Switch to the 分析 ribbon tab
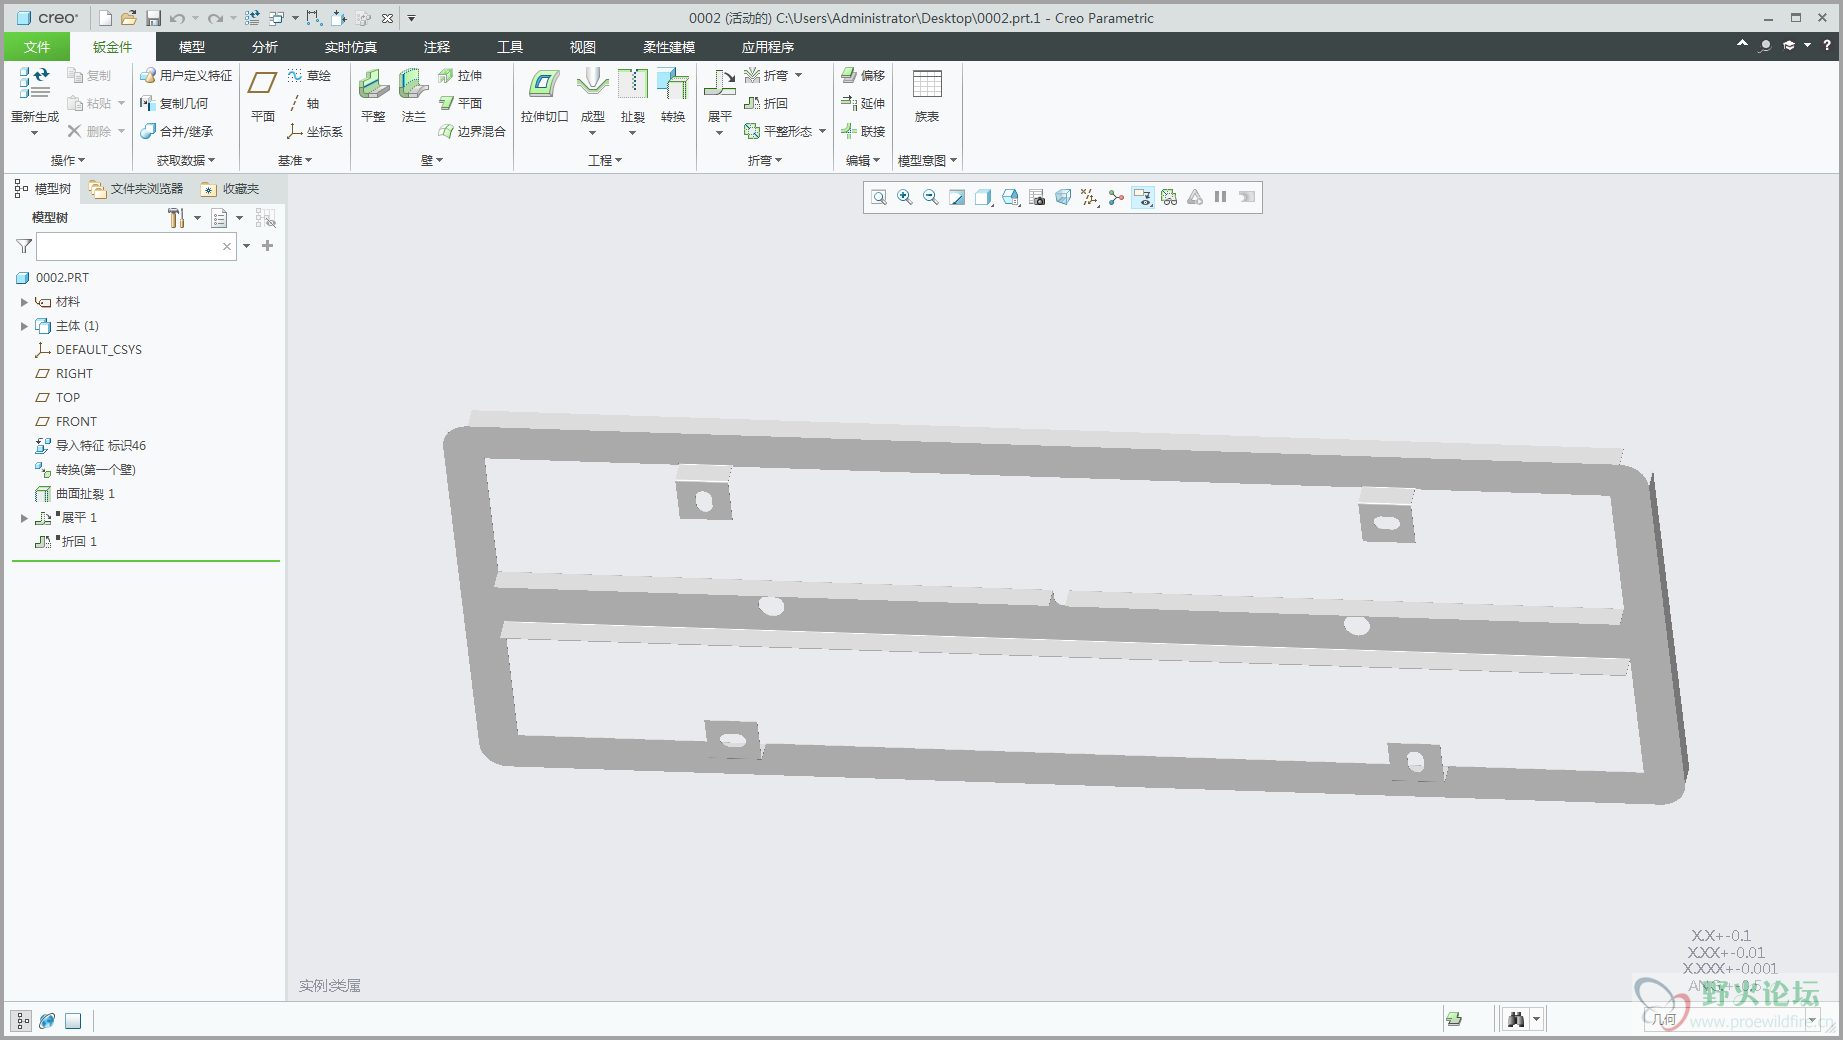Screen dimensions: 1843x1040 [265, 47]
